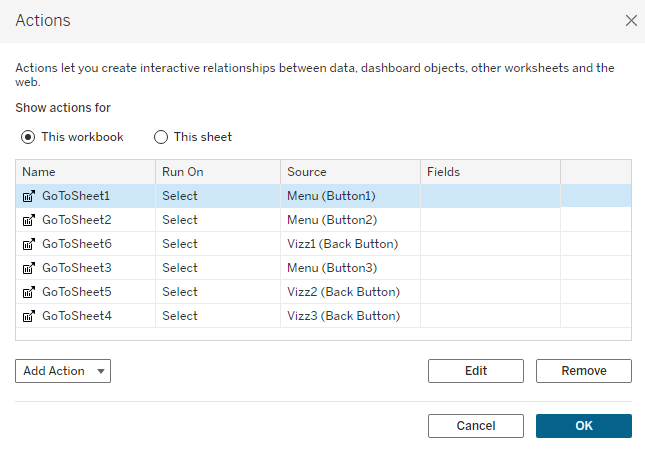Close the Actions dialog with X
The width and height of the screenshot is (645, 453).
click(631, 20)
